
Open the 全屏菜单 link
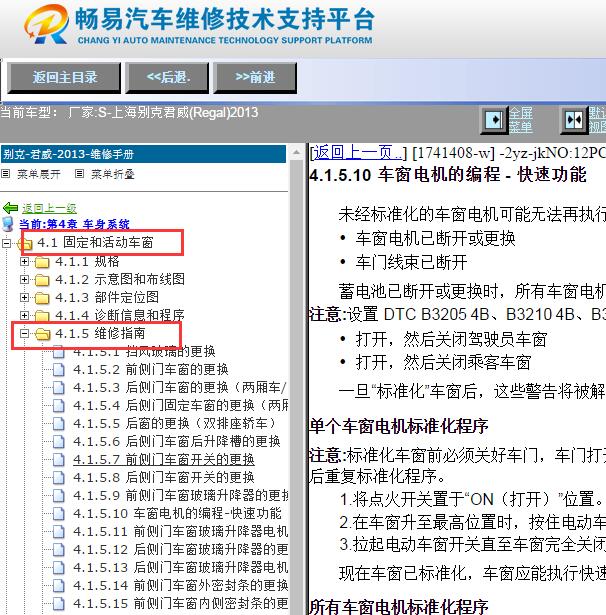tap(520, 120)
